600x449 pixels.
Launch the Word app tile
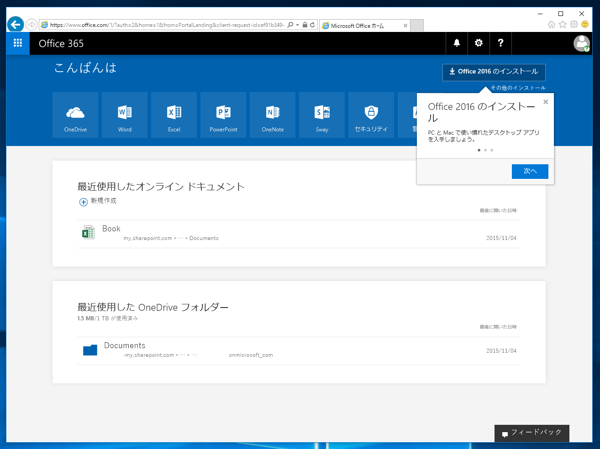click(x=125, y=115)
